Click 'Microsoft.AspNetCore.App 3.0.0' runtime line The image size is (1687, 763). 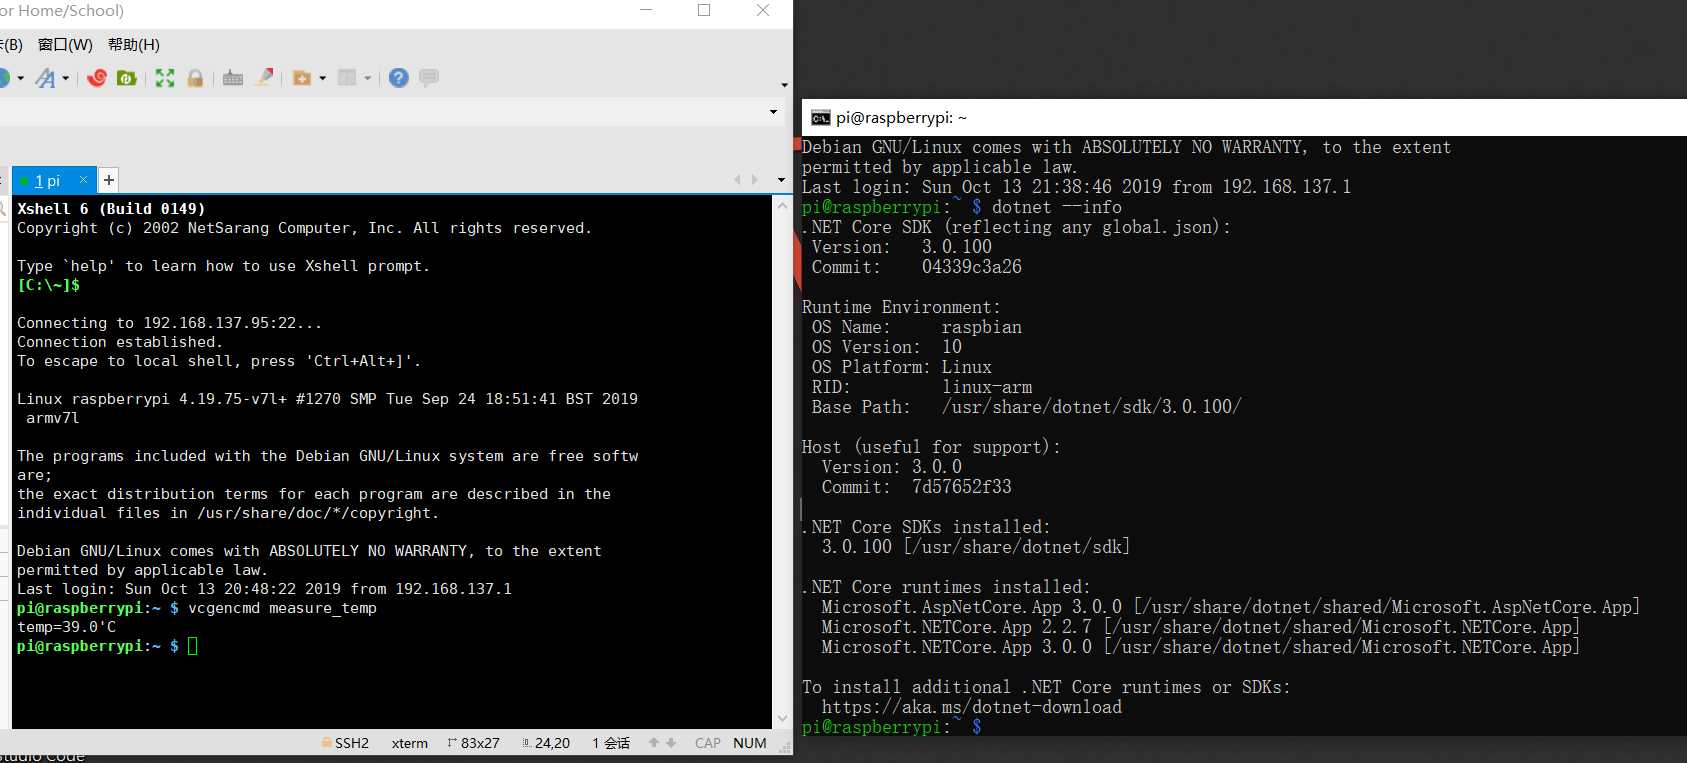pos(1231,607)
